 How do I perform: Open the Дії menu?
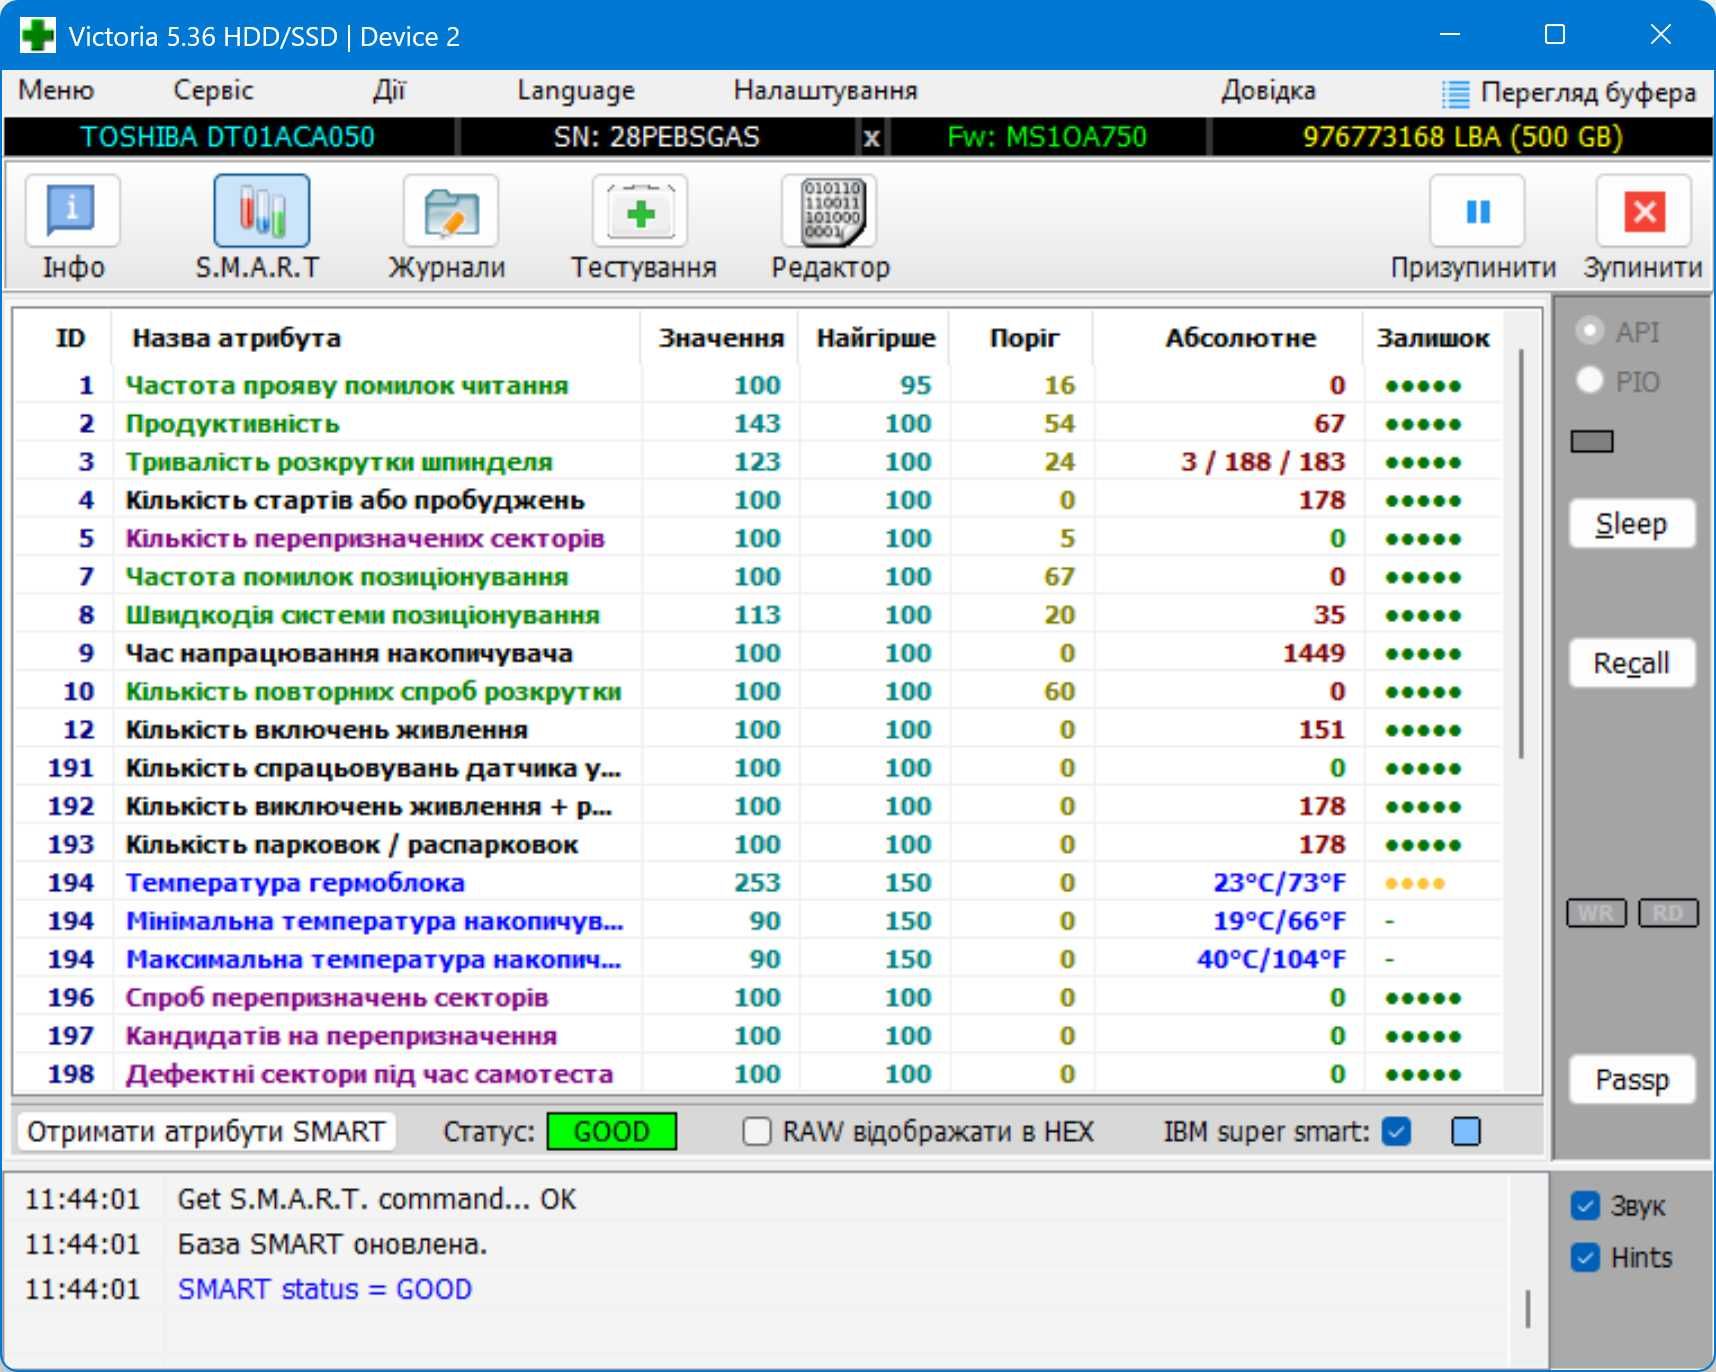click(388, 90)
